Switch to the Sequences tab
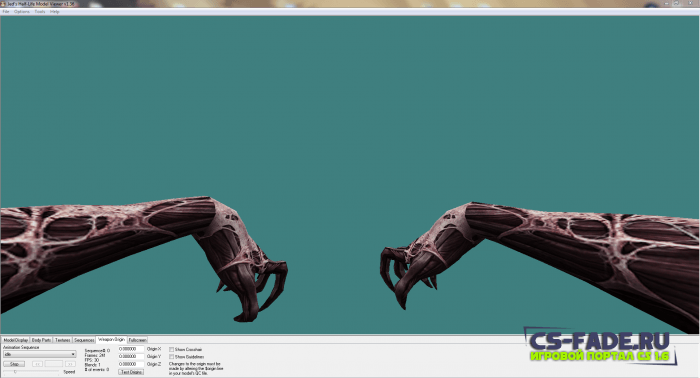This screenshot has height=378, width=700. click(x=84, y=340)
